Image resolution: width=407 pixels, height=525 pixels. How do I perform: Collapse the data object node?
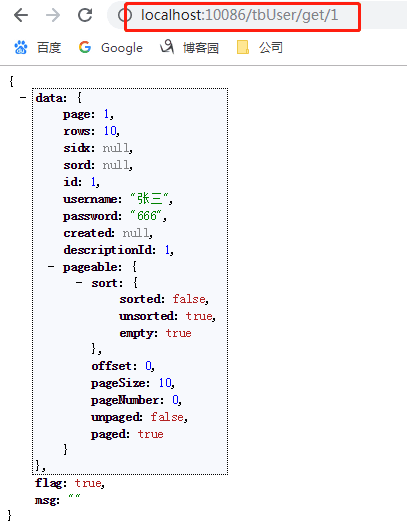pos(23,98)
